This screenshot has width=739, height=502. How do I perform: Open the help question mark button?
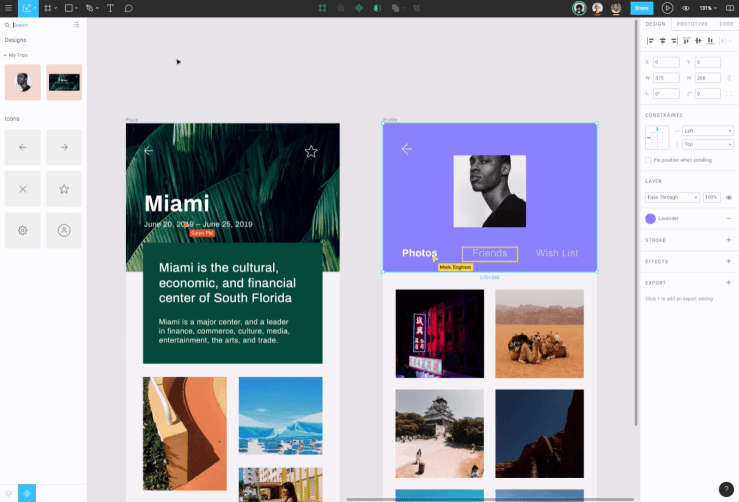(x=725, y=489)
